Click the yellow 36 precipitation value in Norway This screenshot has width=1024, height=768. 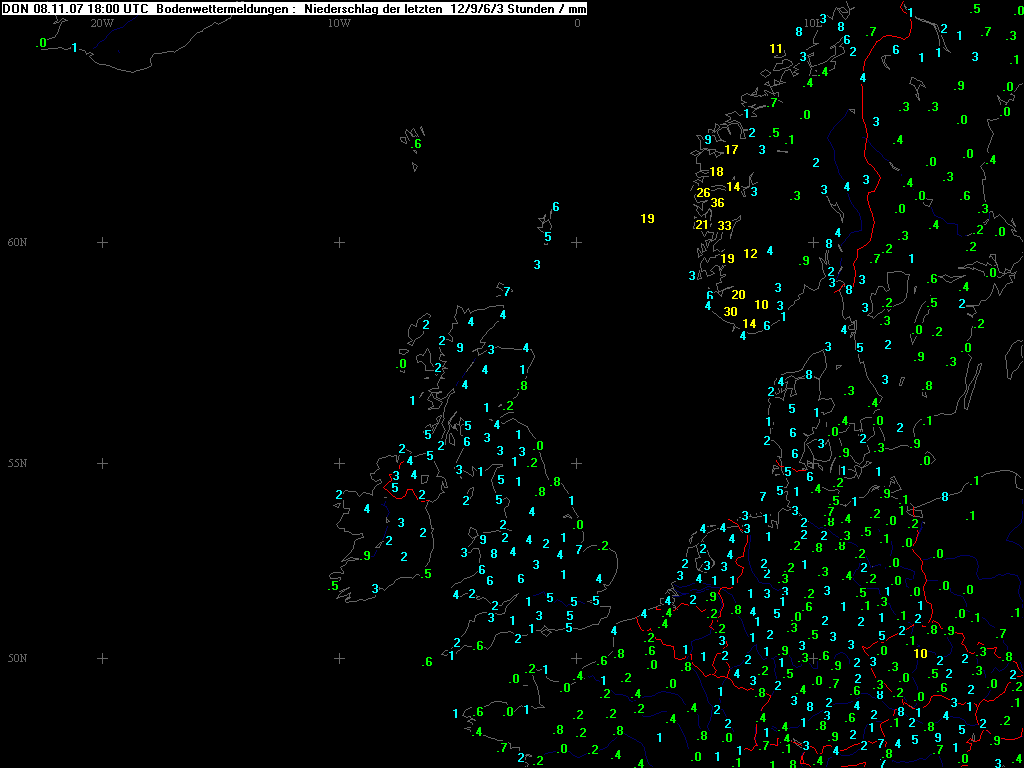[x=717, y=203]
